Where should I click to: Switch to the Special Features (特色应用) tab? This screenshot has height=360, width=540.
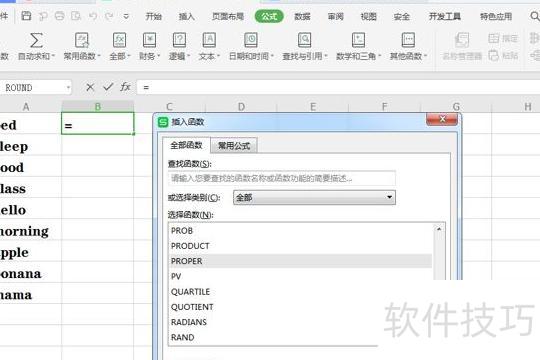496,16
